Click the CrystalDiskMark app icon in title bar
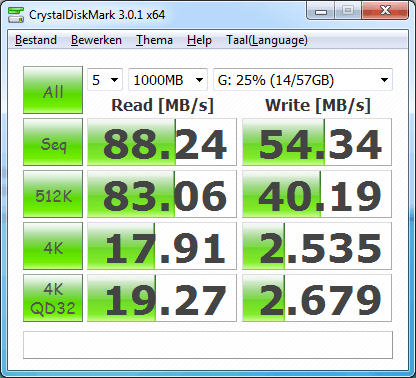The width and height of the screenshot is (416, 378). point(16,14)
